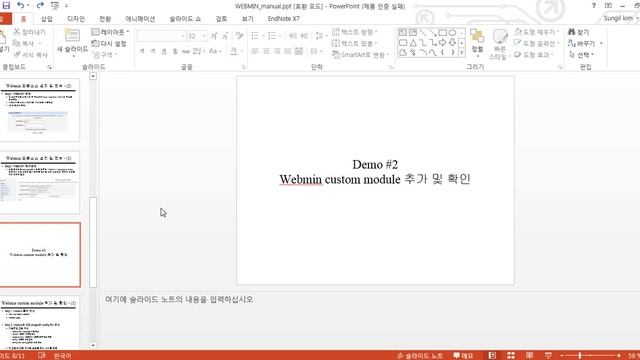Click 빠른 스타일 quick styles button

500,43
